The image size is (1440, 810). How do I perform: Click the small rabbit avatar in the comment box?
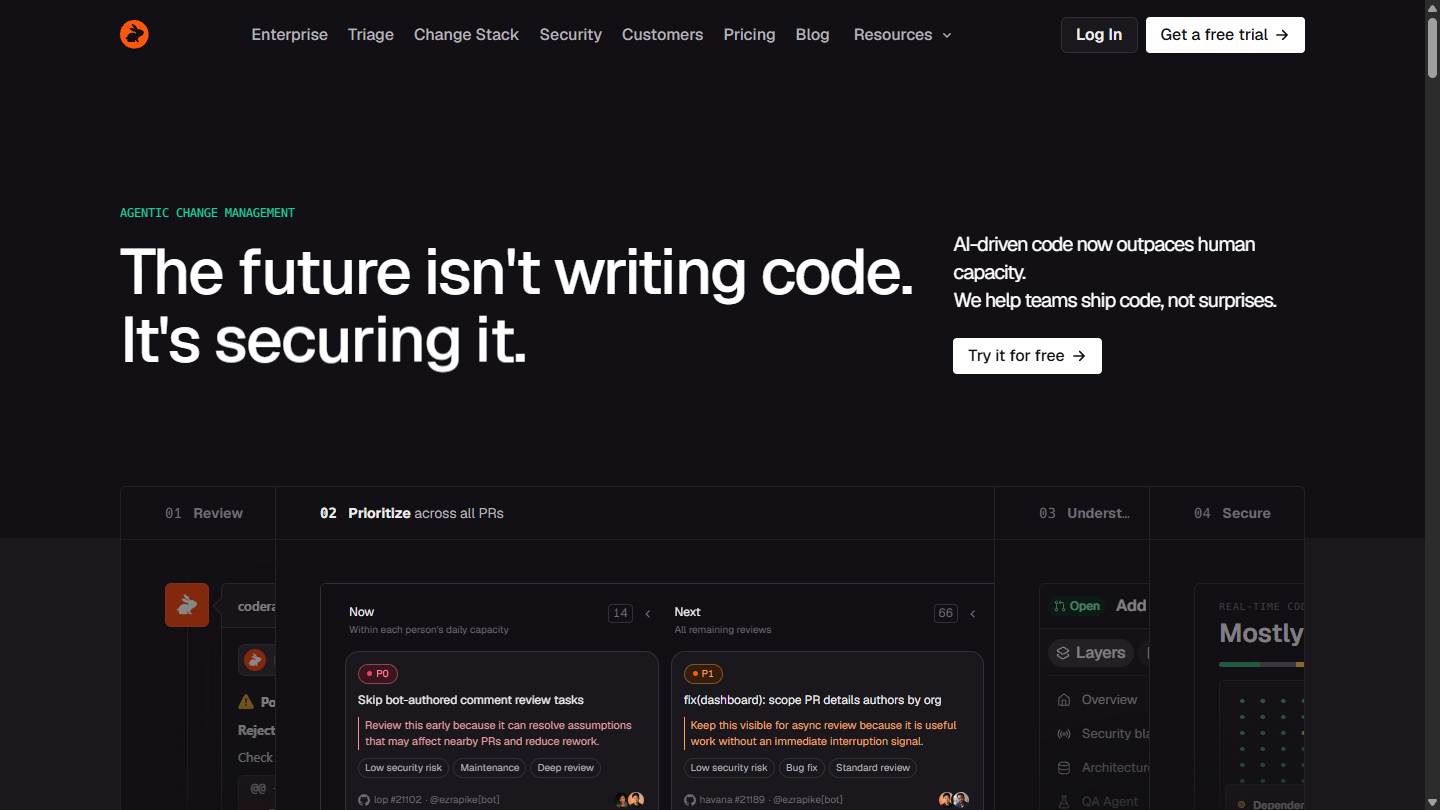pos(255,660)
